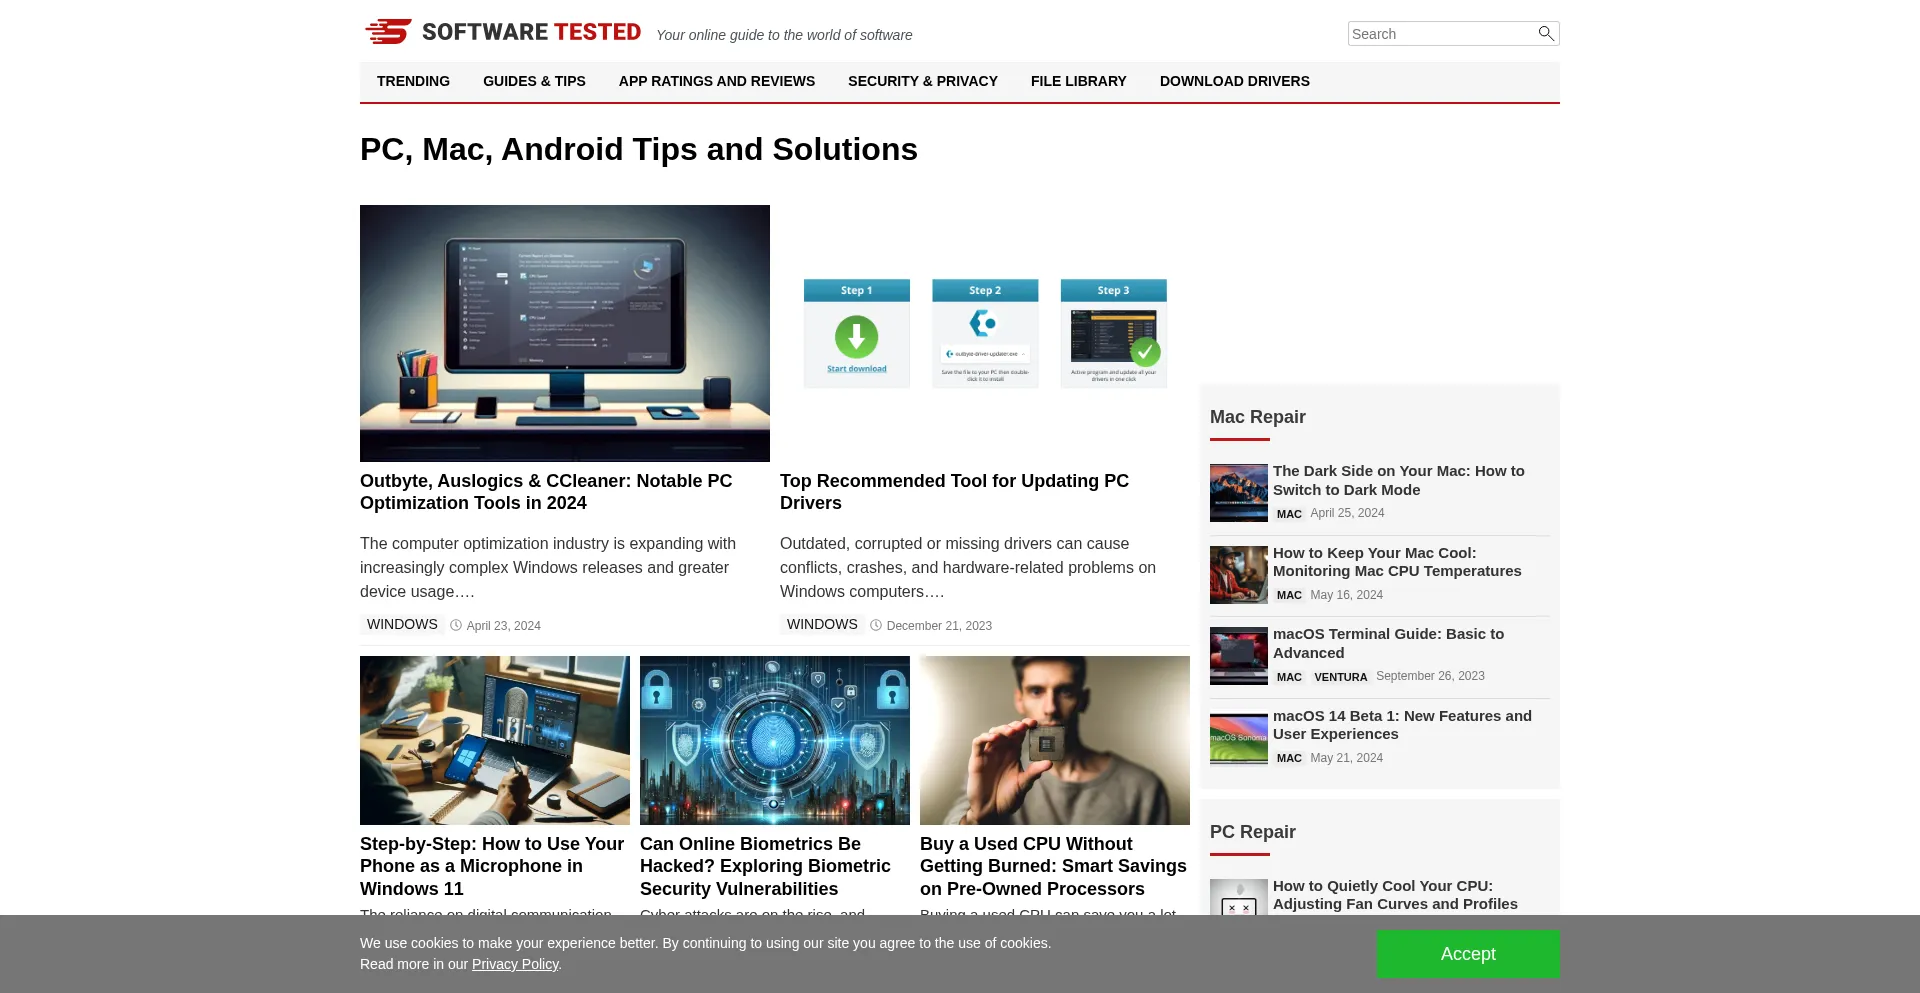Open the Privacy Policy link
The image size is (1920, 993).
coord(515,964)
